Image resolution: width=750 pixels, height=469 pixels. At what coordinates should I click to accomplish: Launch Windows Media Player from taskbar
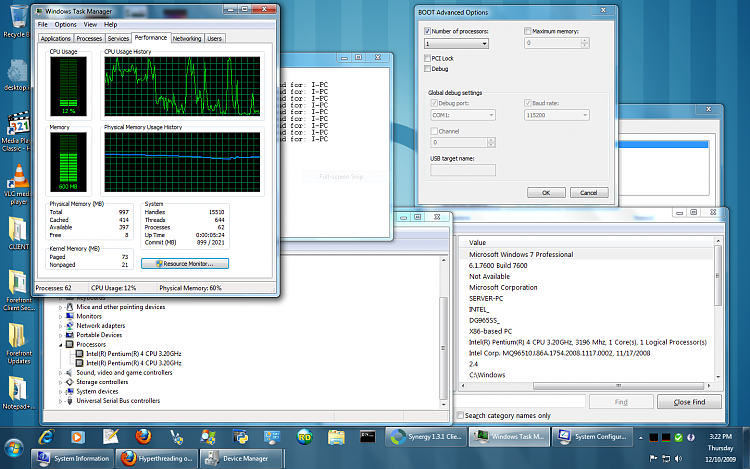pos(78,437)
